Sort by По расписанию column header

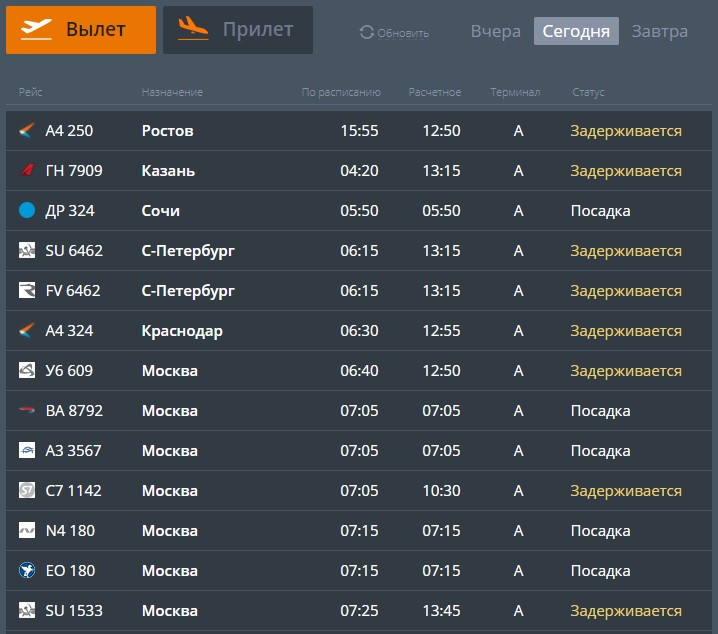click(341, 92)
